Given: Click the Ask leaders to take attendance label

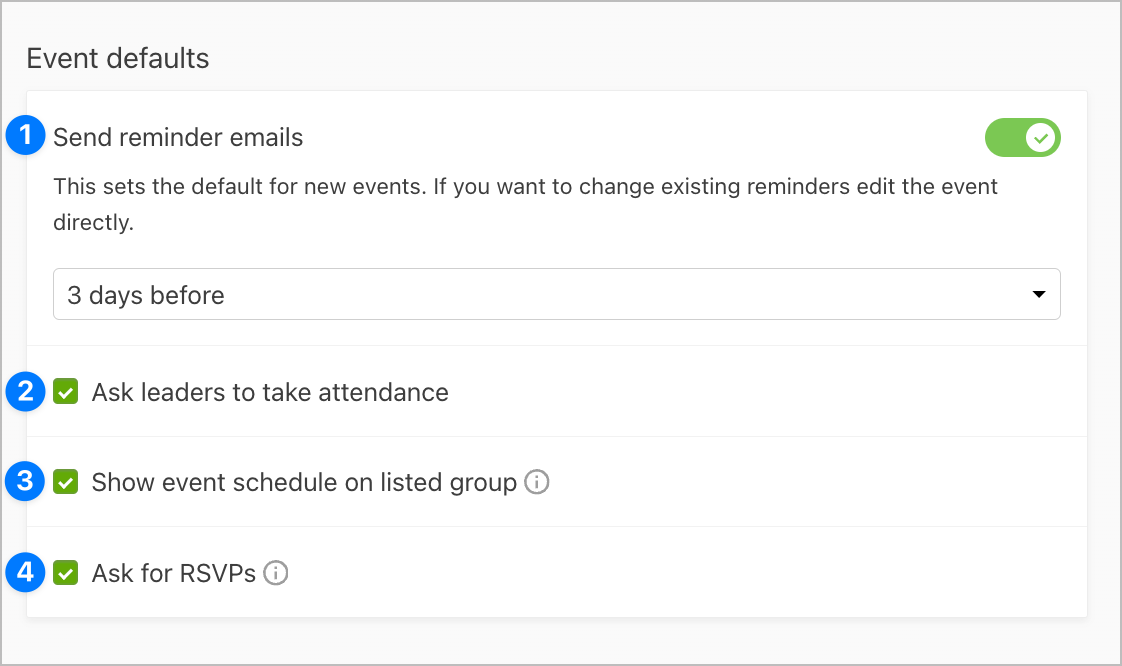Looking at the screenshot, I should (270, 392).
